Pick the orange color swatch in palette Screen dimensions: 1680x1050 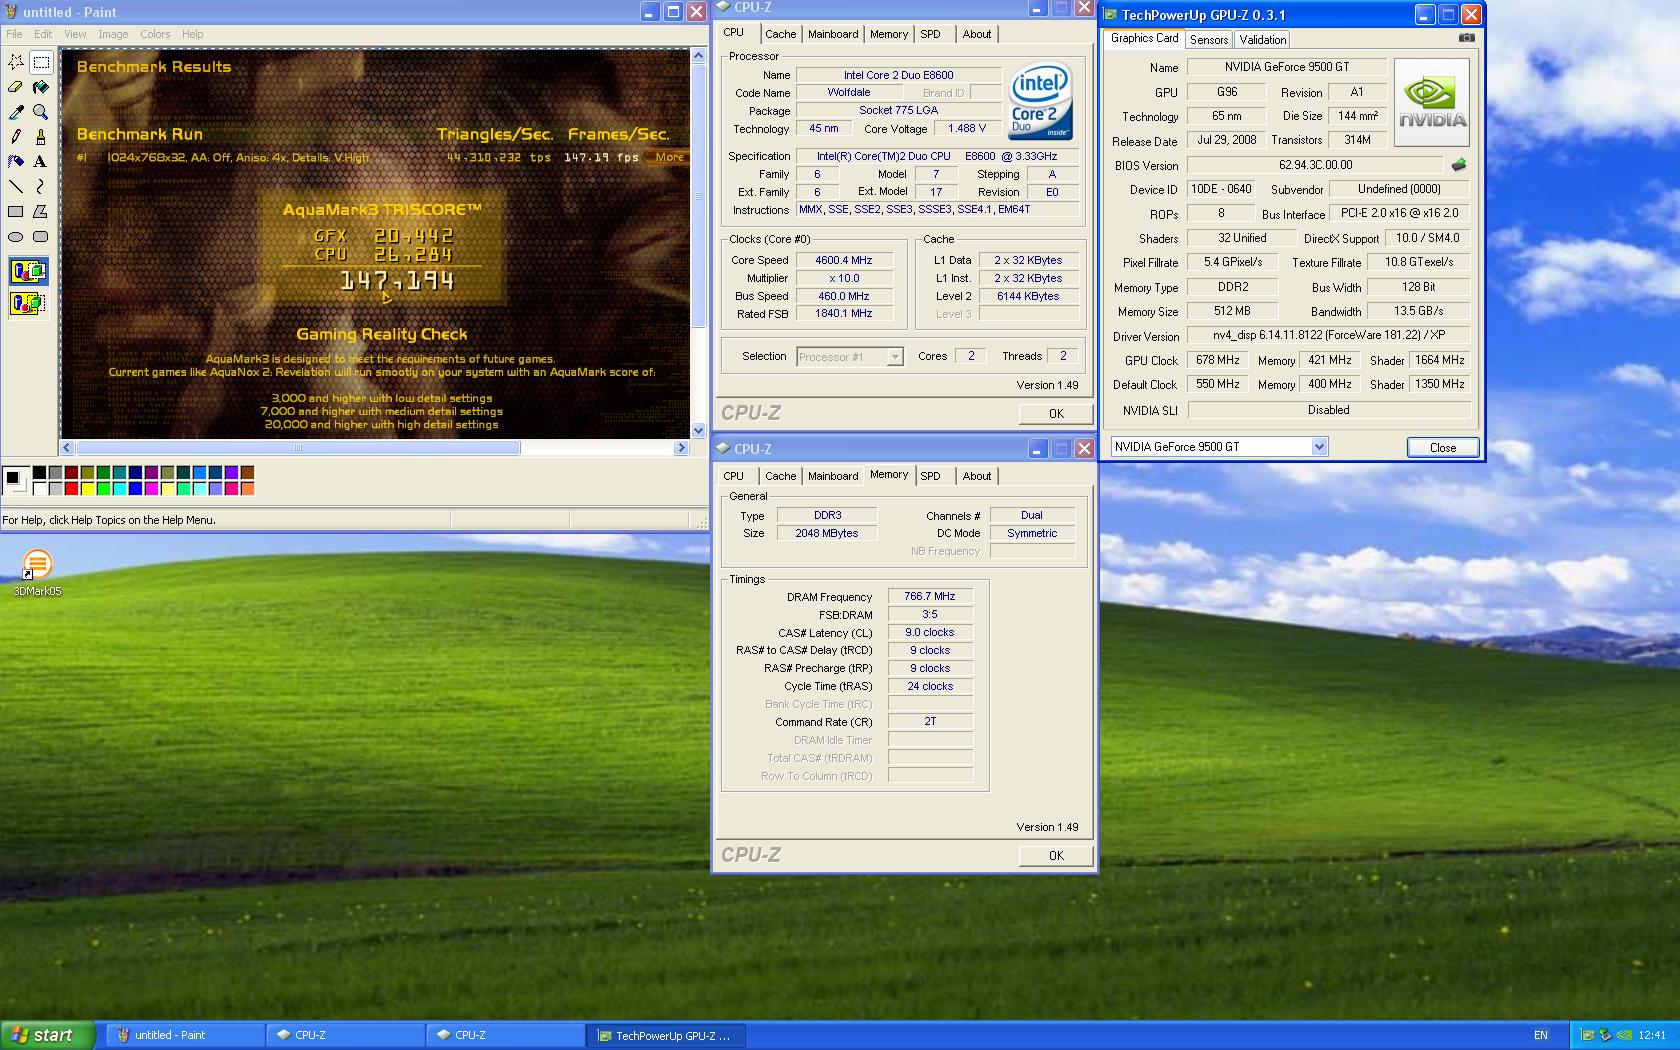[x=247, y=488]
